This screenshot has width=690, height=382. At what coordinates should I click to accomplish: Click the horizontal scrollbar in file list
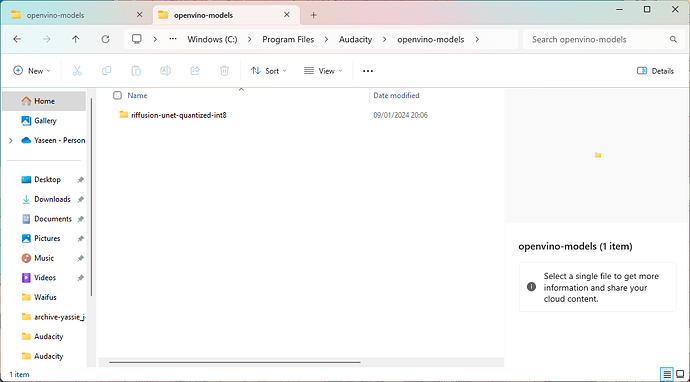pyautogui.click(x=235, y=363)
